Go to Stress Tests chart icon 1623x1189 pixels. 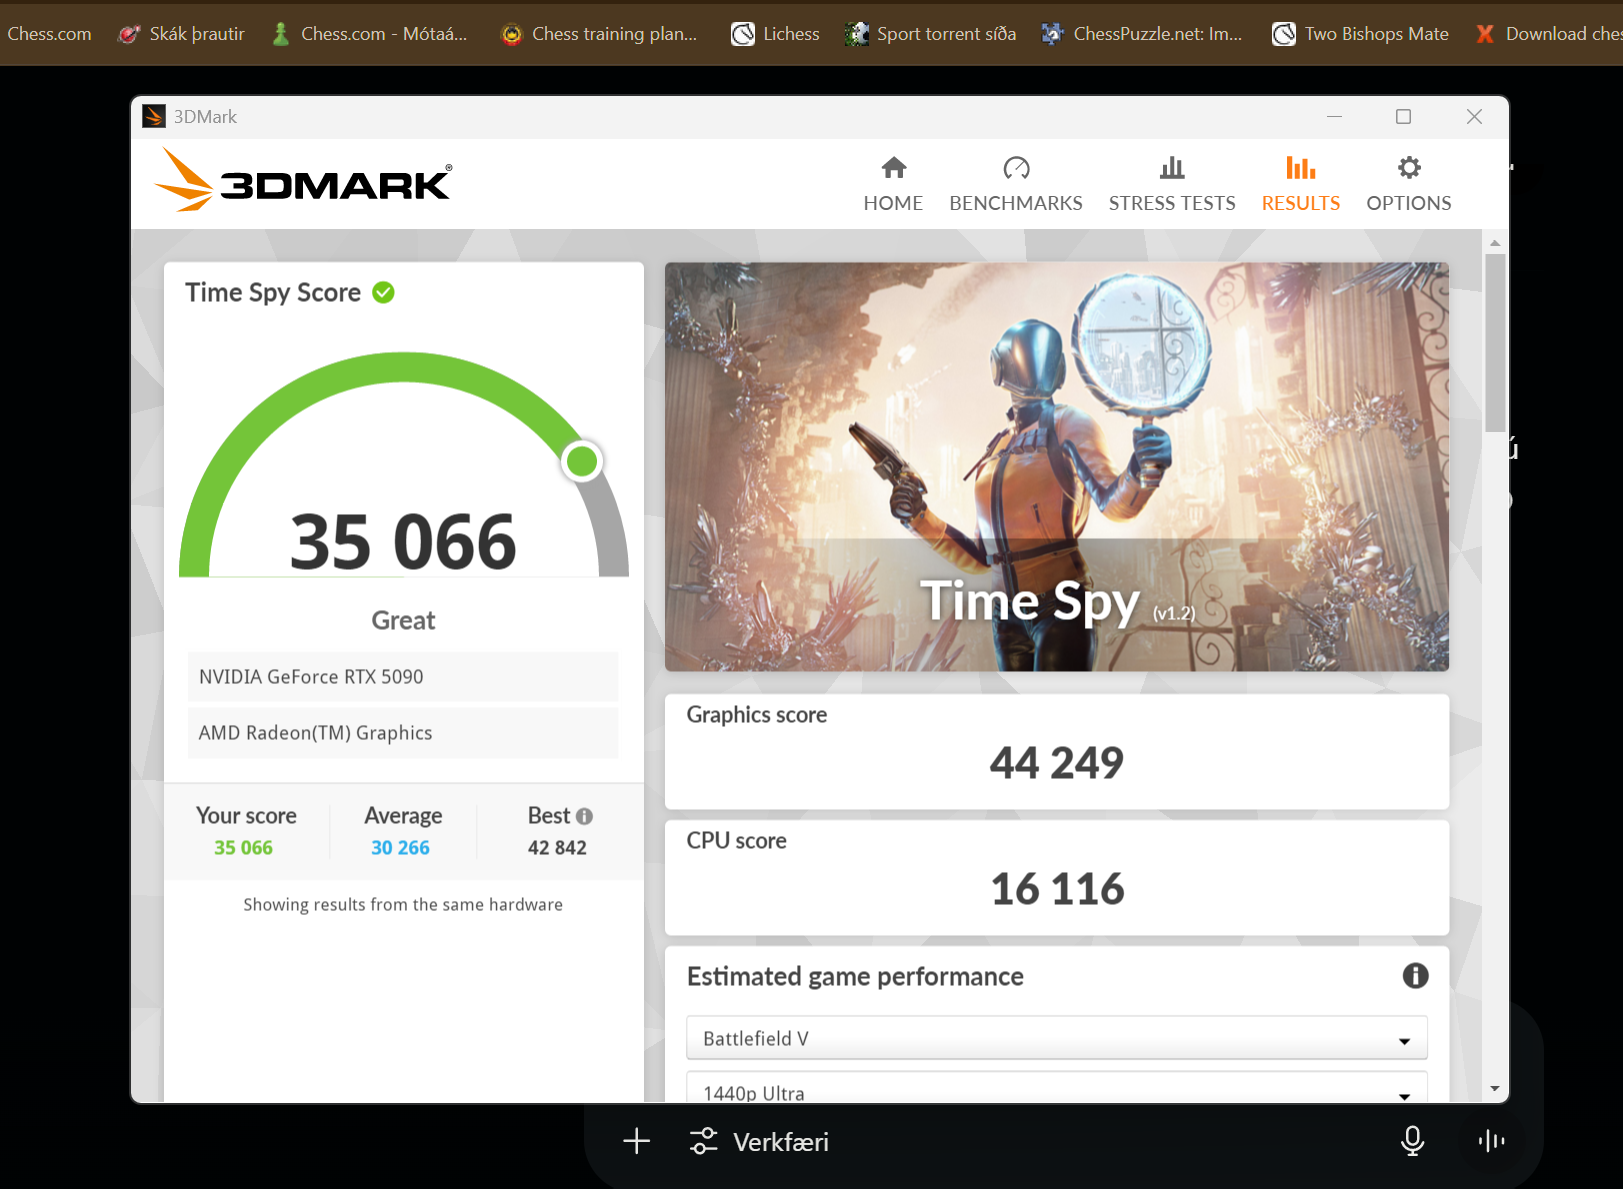click(x=1171, y=168)
